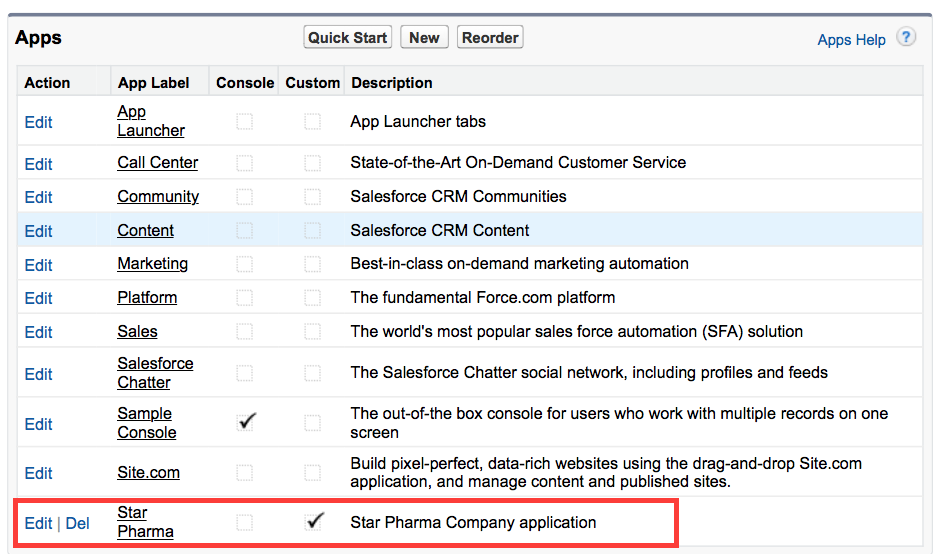Screen dimensions: 946x554
Task: Click 'The fundamental Force.com platform' text
Action: pos(483,298)
